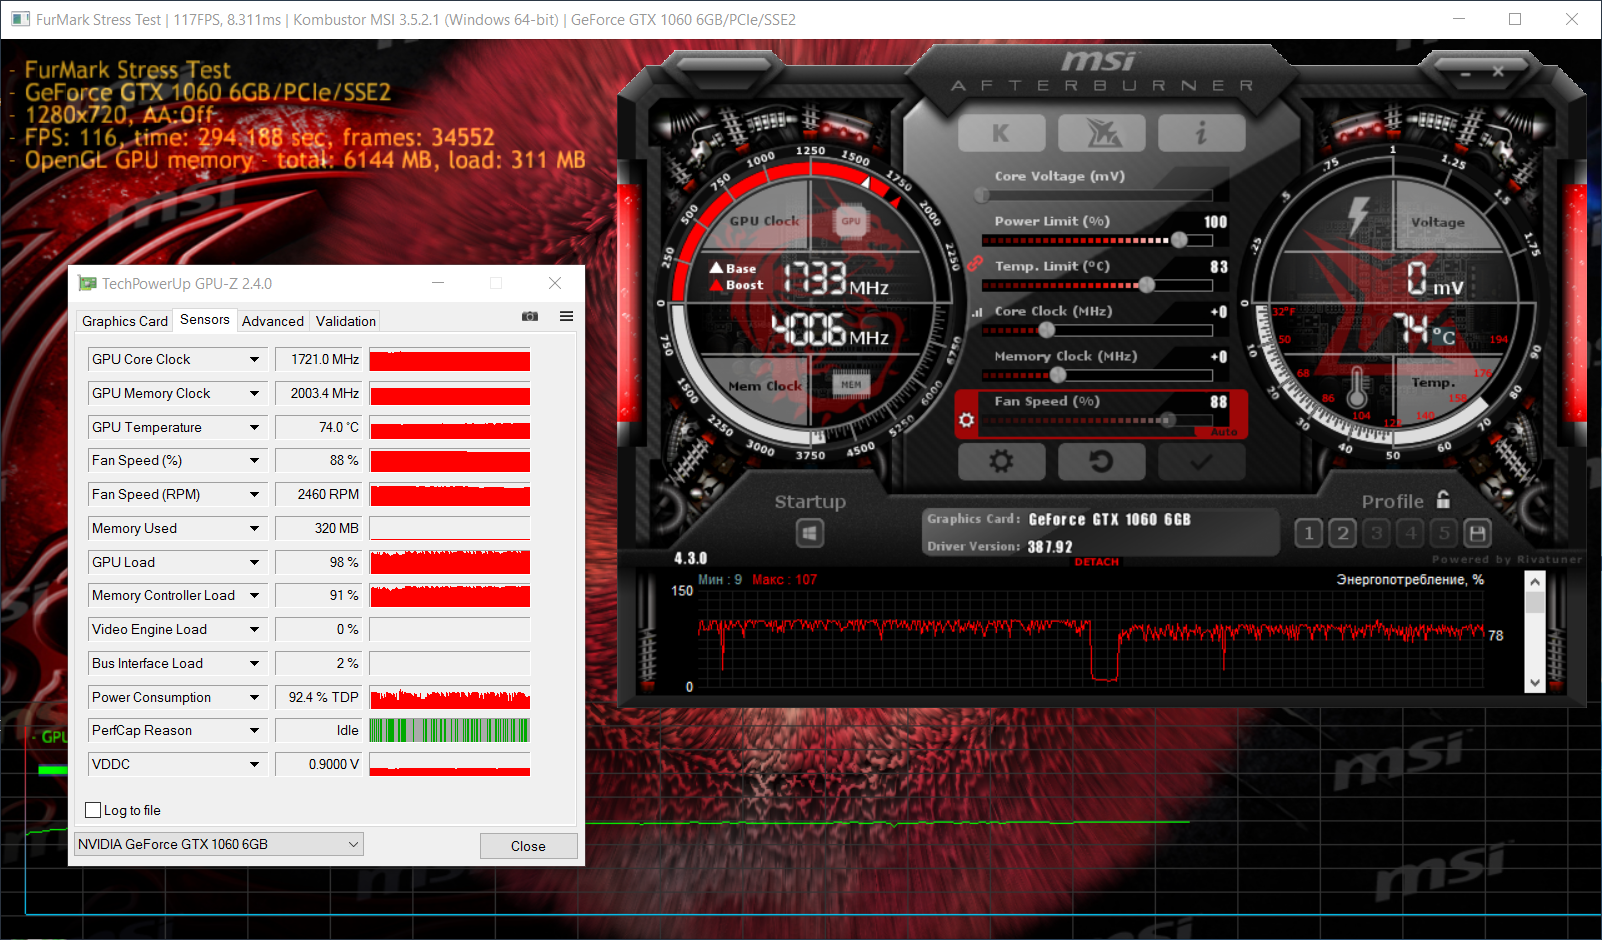Click the Power Limit slider handle
This screenshot has width=1602, height=940.
click(x=1180, y=240)
